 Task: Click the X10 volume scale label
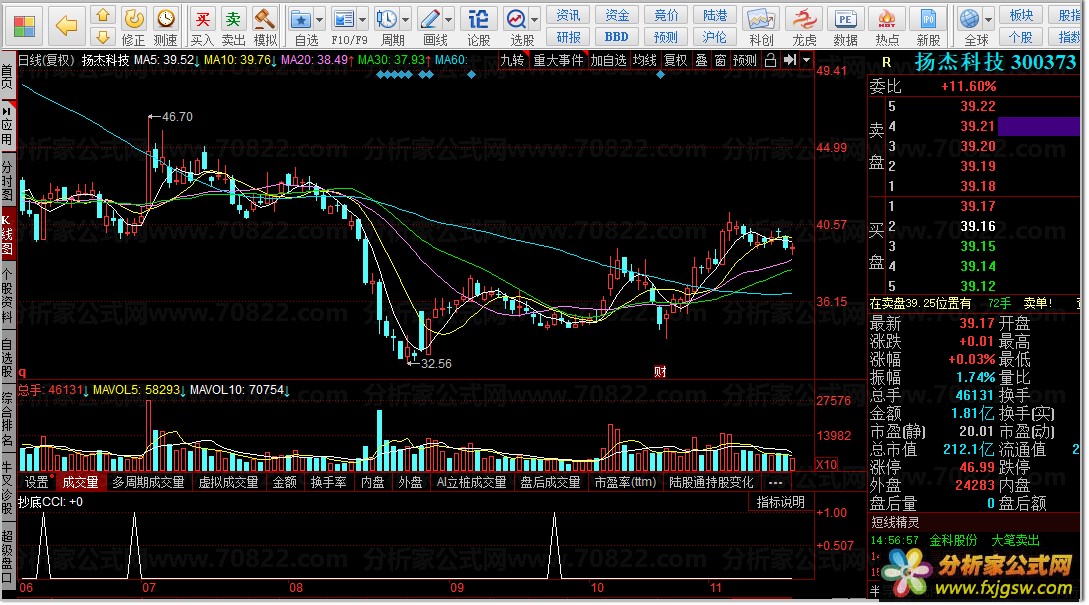coord(826,465)
